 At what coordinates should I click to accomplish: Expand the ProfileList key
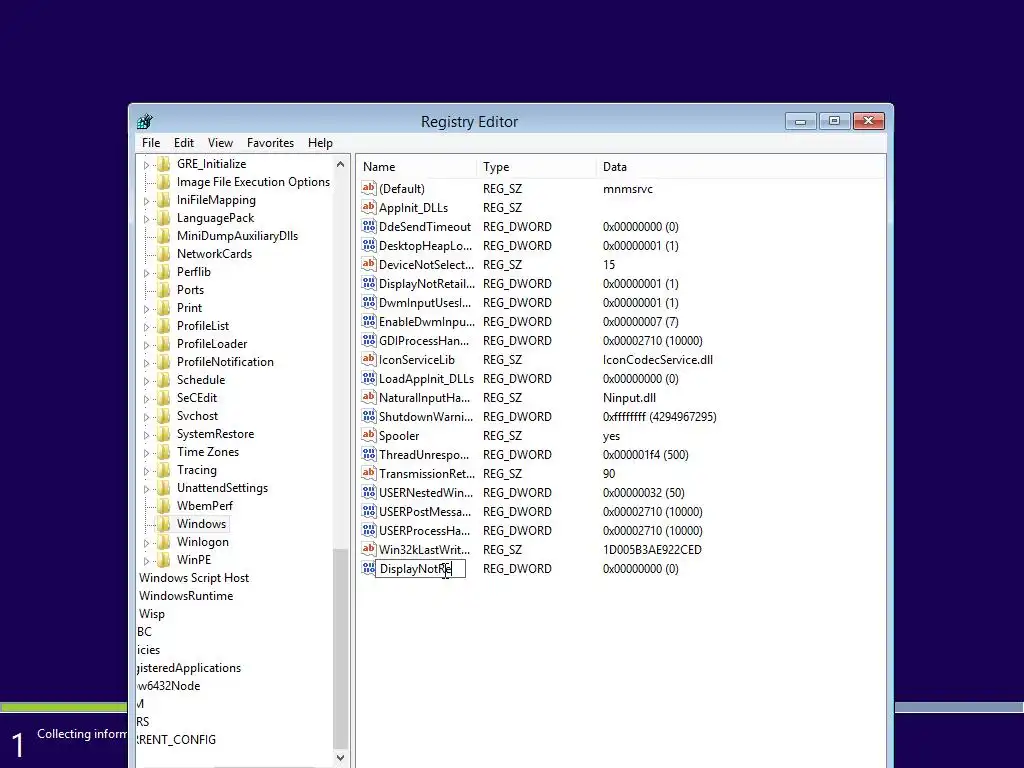point(146,327)
